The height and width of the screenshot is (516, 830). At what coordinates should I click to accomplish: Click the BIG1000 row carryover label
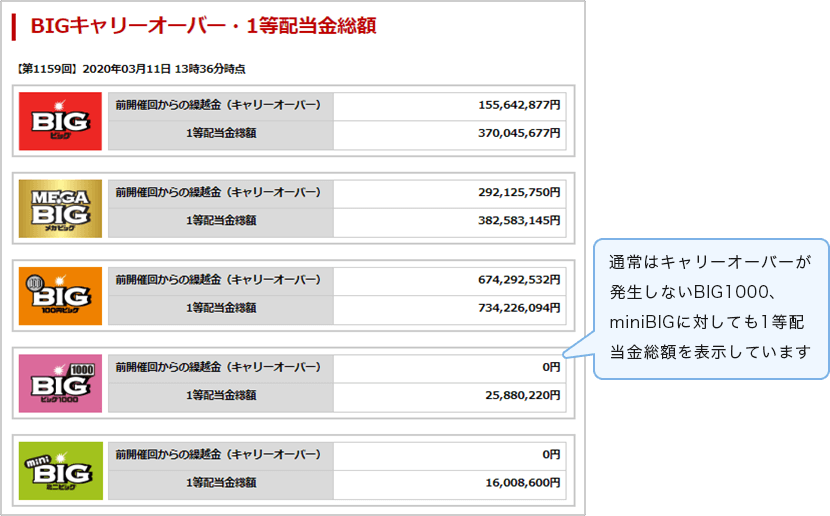pyautogui.click(x=221, y=368)
